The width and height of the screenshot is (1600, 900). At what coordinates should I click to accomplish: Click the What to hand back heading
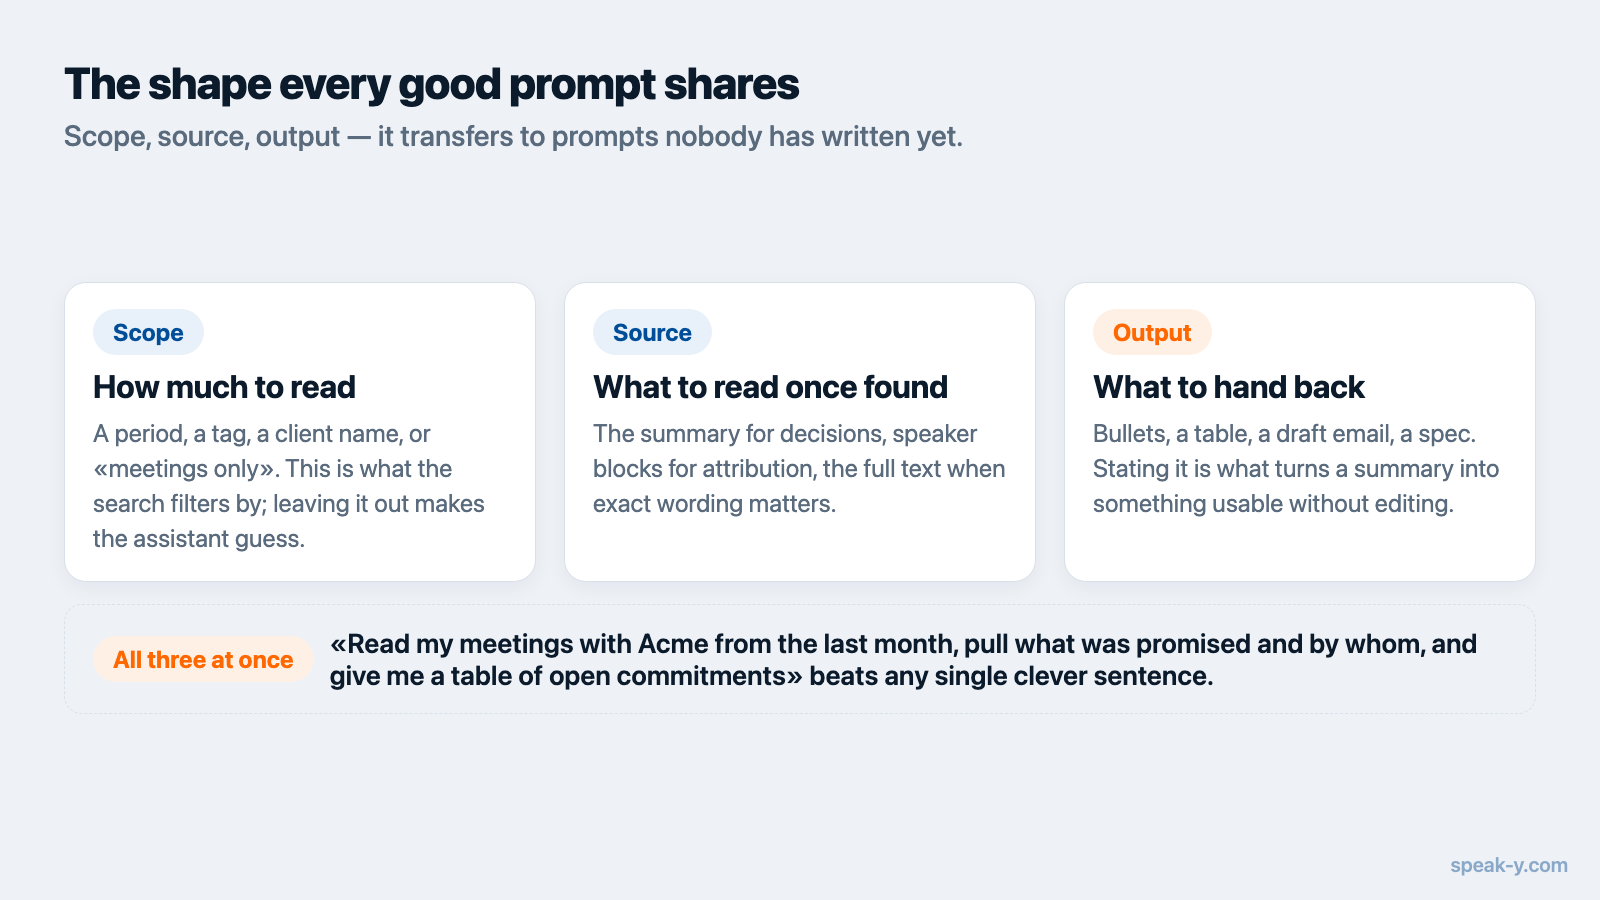click(x=1228, y=387)
